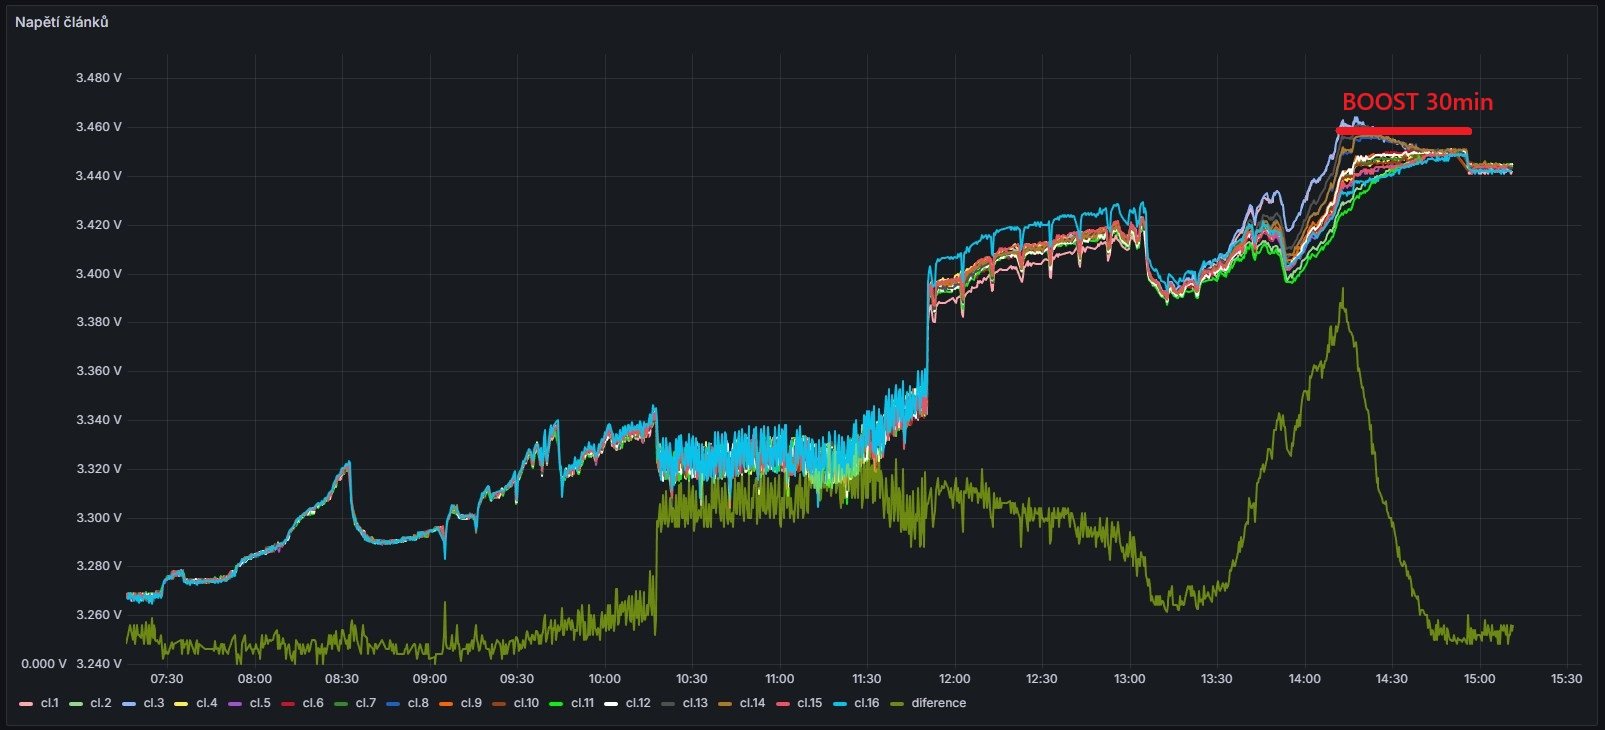Click the 3.460 V y-axis label

[99, 127]
